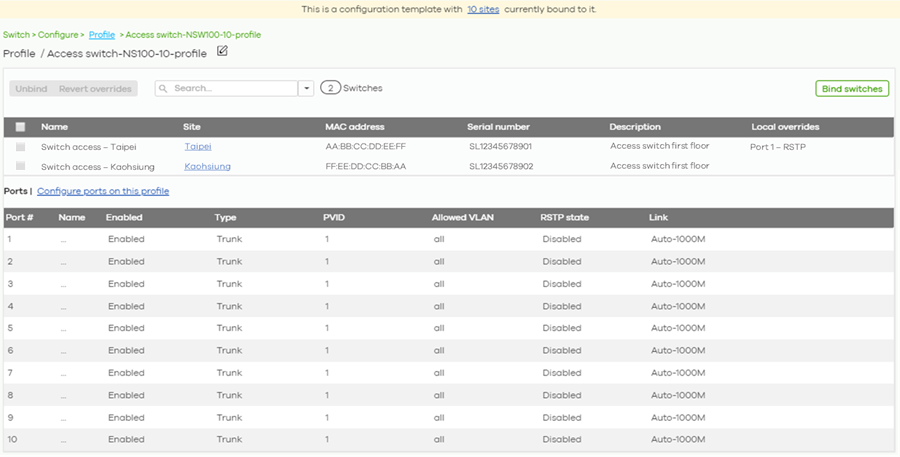
Task: Sort switches by MAC address column header
Action: [x=354, y=127]
